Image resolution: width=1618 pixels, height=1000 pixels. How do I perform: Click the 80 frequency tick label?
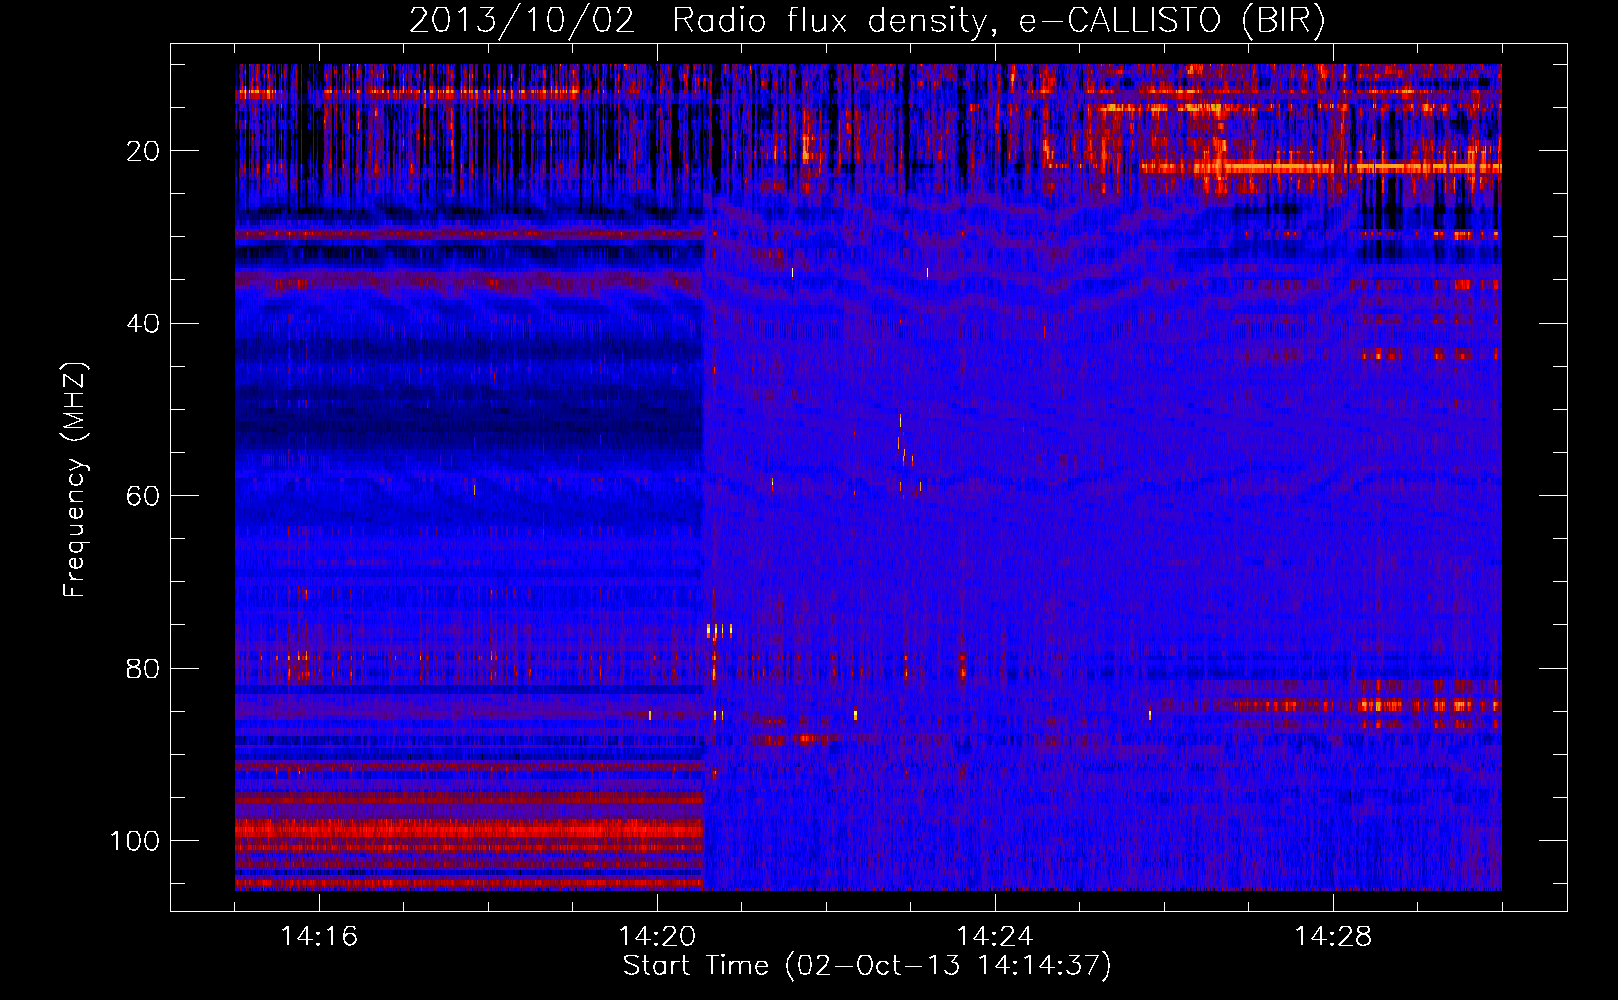point(143,668)
